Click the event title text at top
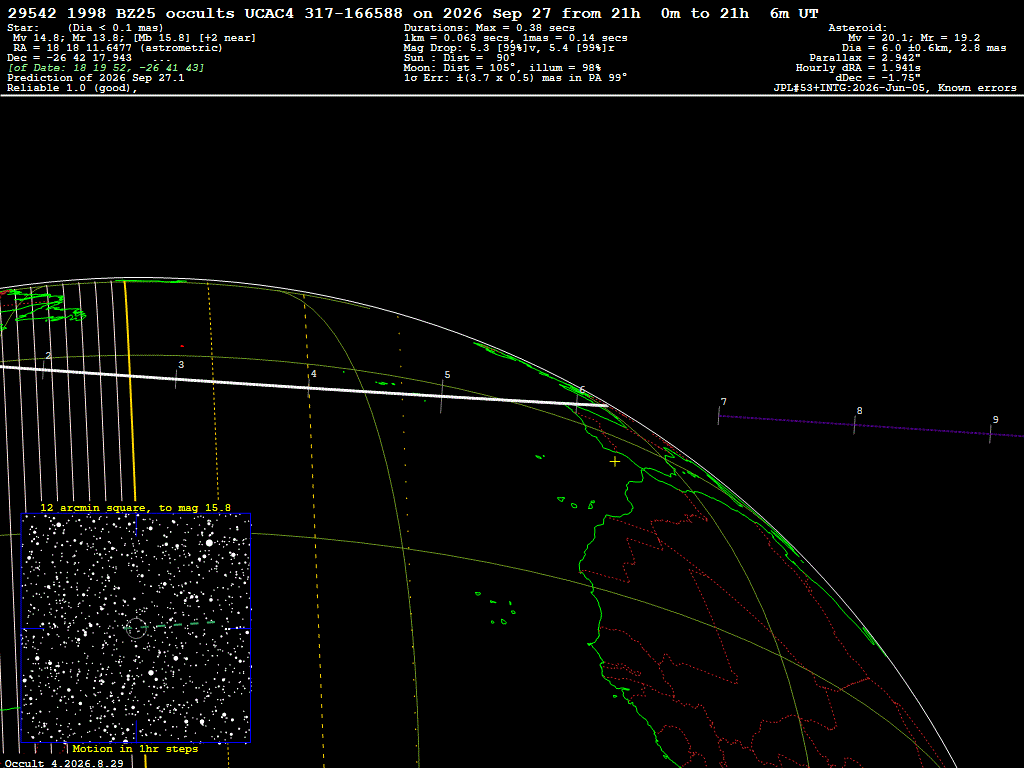 [x=412, y=14]
